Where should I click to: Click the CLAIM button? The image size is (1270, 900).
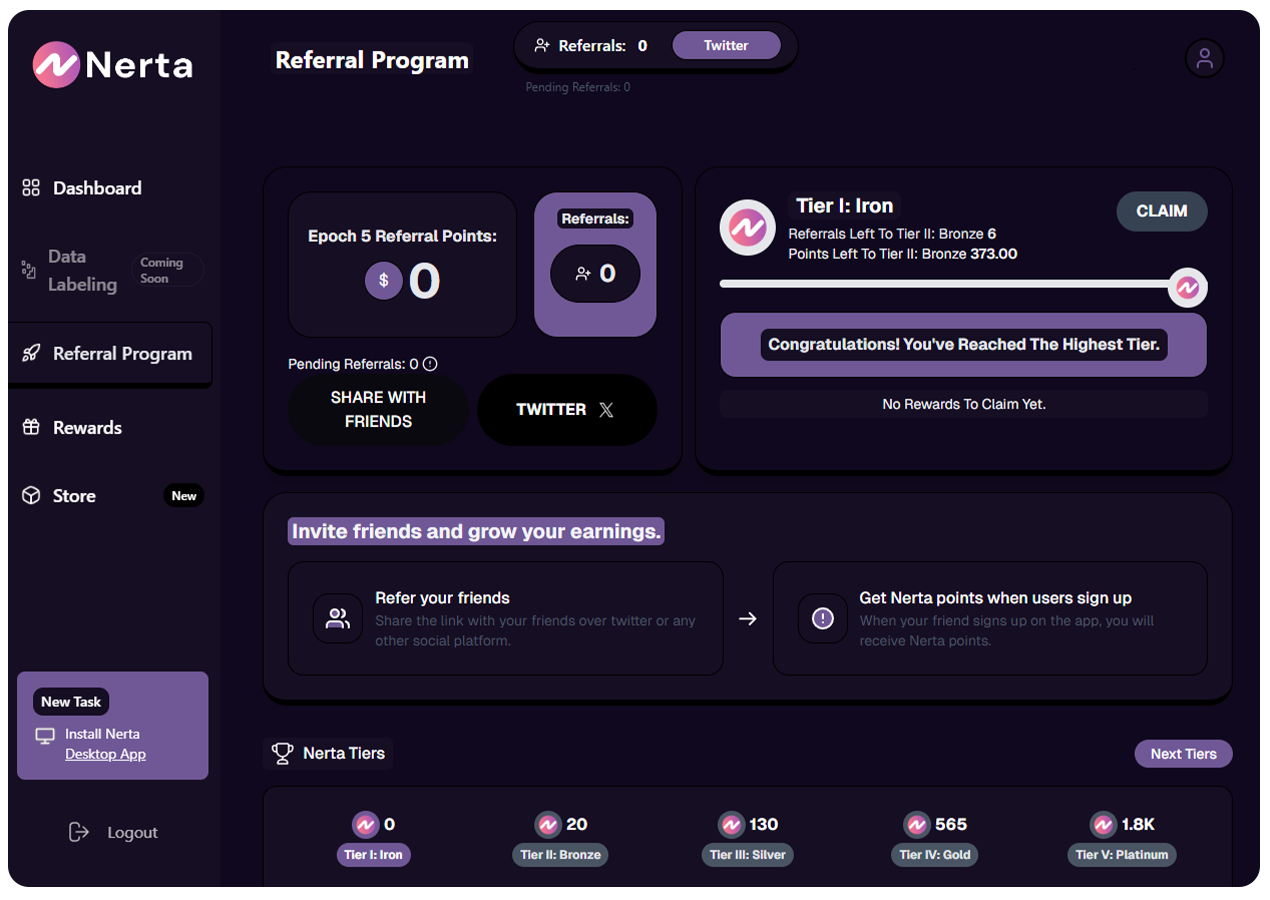(x=1162, y=211)
